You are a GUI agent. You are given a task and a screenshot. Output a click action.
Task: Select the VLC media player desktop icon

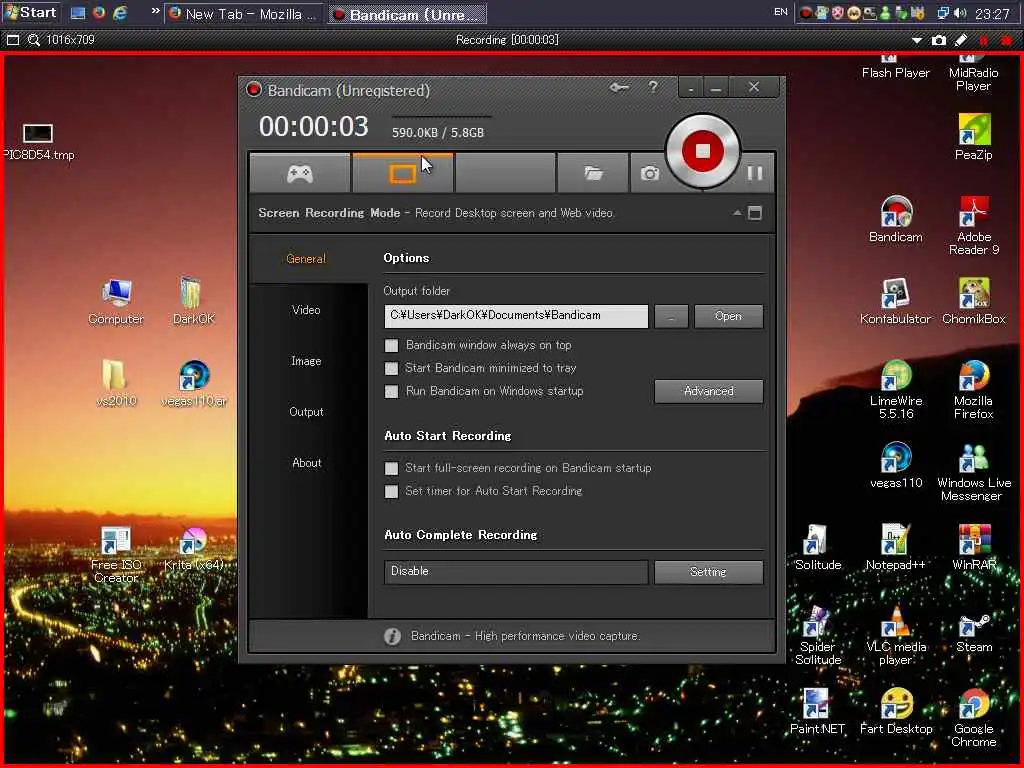coord(896,635)
